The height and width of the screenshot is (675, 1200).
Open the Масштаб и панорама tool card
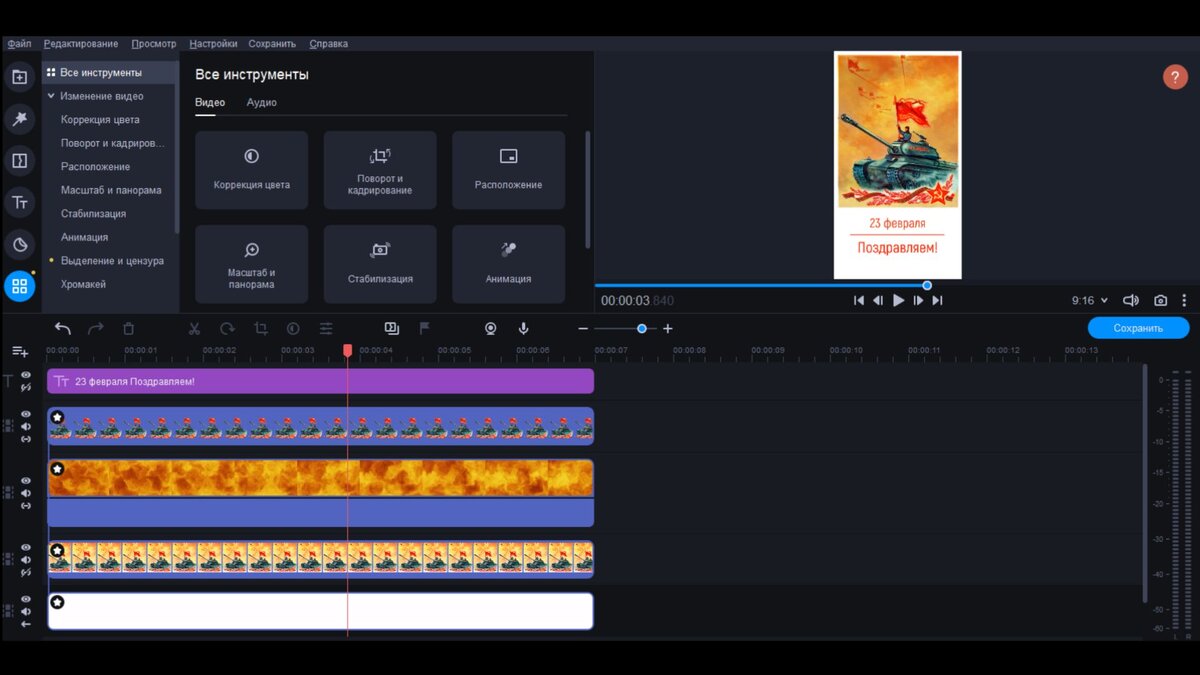[252, 264]
